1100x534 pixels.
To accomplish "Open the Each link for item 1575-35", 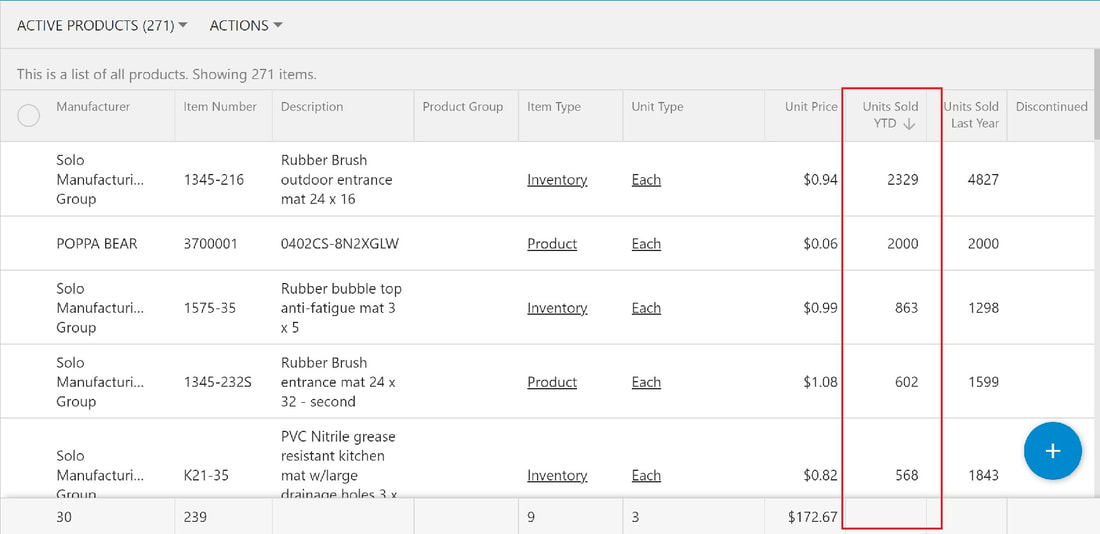I will (646, 308).
